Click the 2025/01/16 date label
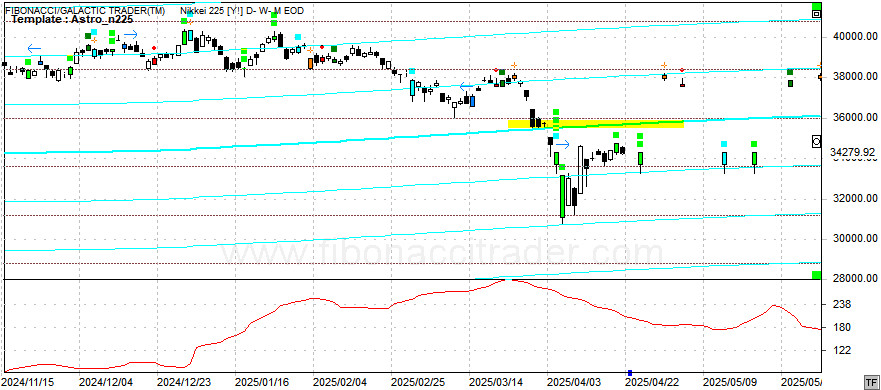The height and width of the screenshot is (390, 881). click(x=262, y=382)
